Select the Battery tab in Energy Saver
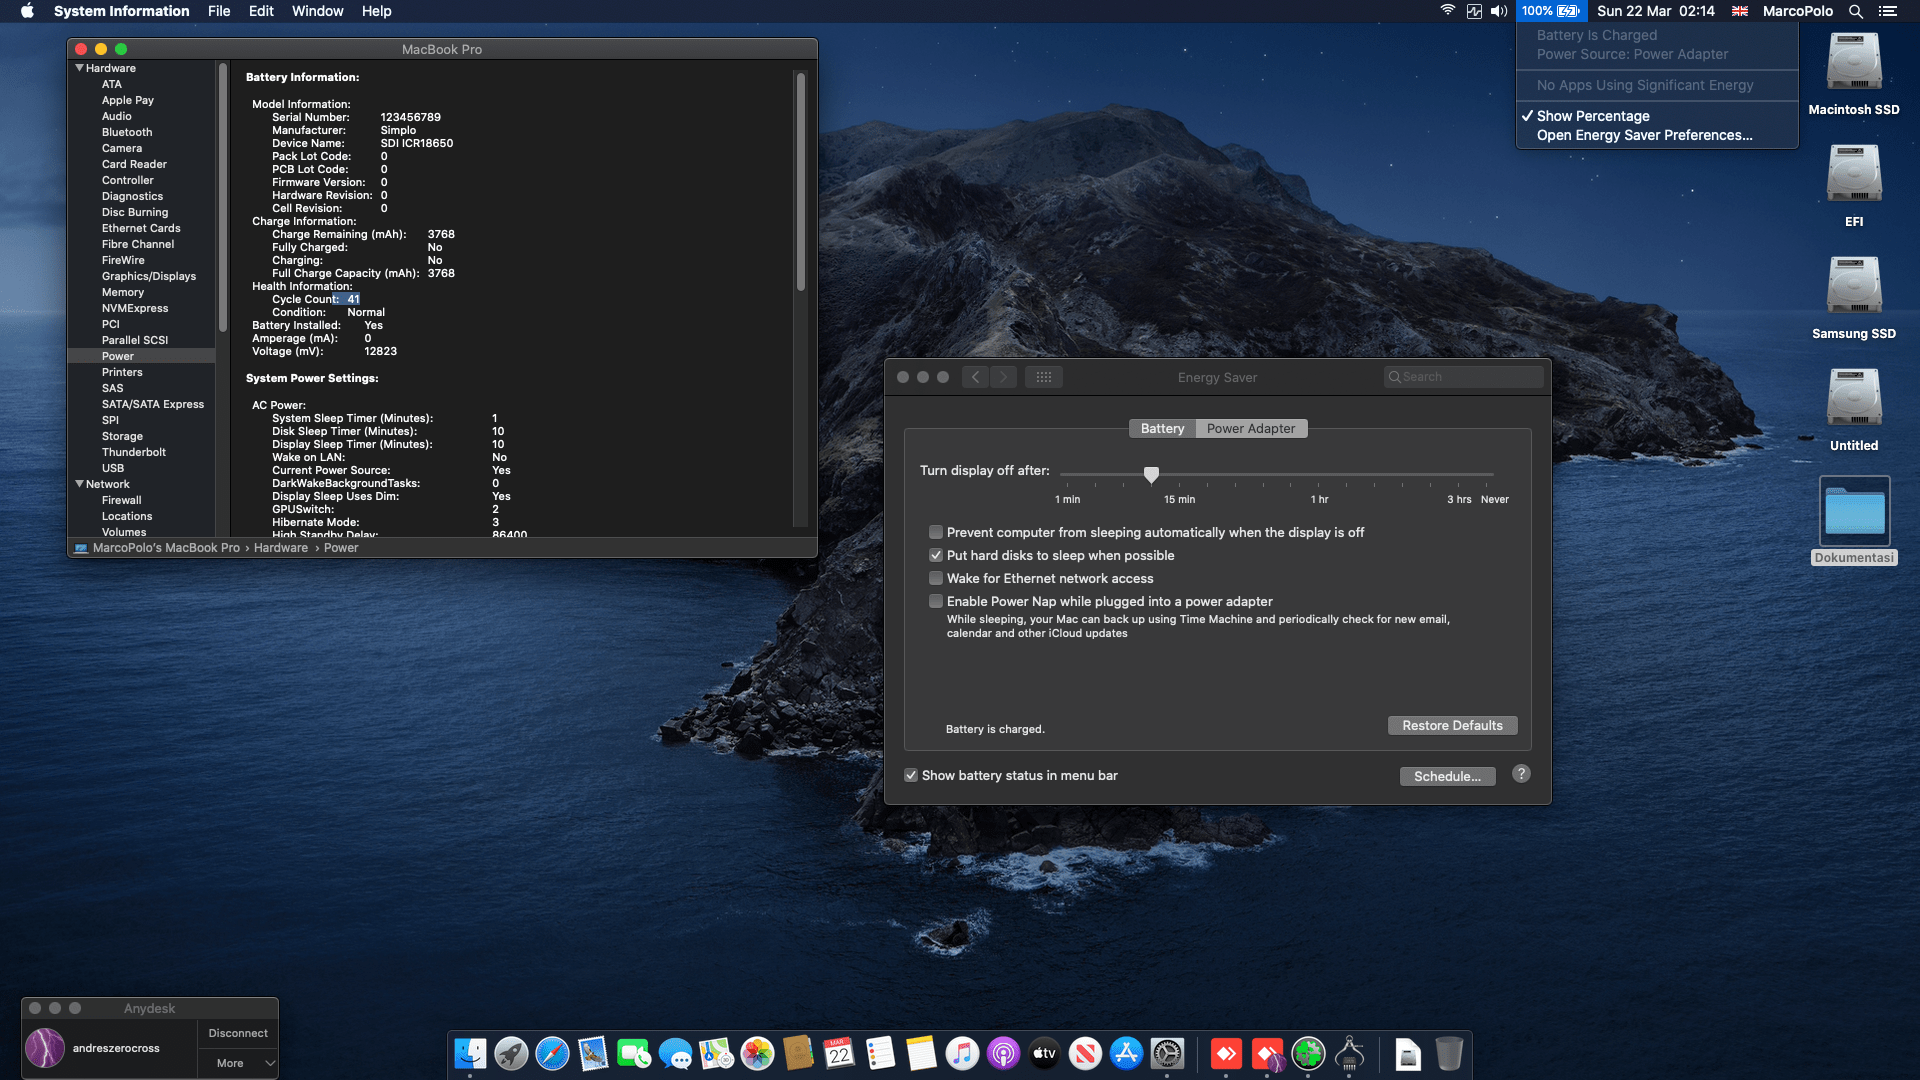The image size is (1920, 1080). click(x=1162, y=428)
